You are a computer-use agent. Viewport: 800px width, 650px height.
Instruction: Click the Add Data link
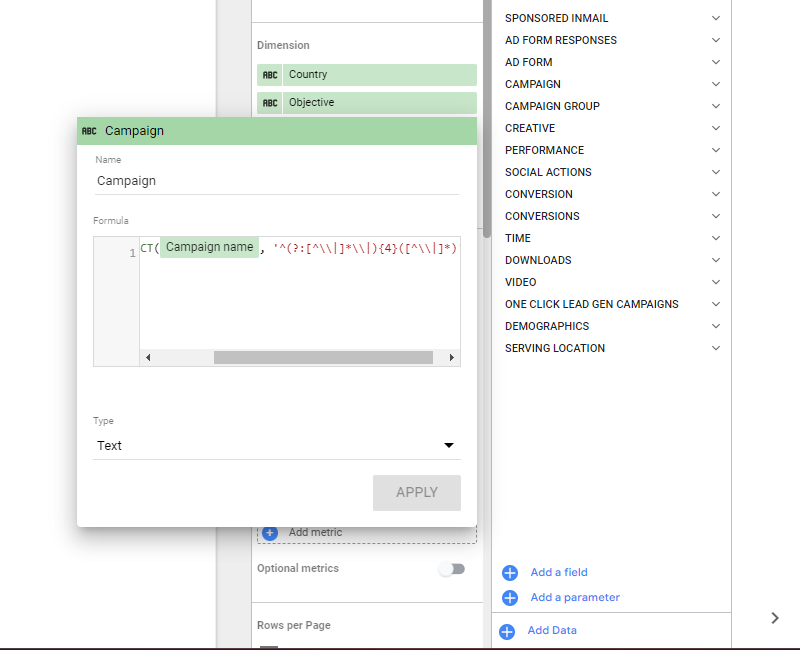[x=551, y=631]
